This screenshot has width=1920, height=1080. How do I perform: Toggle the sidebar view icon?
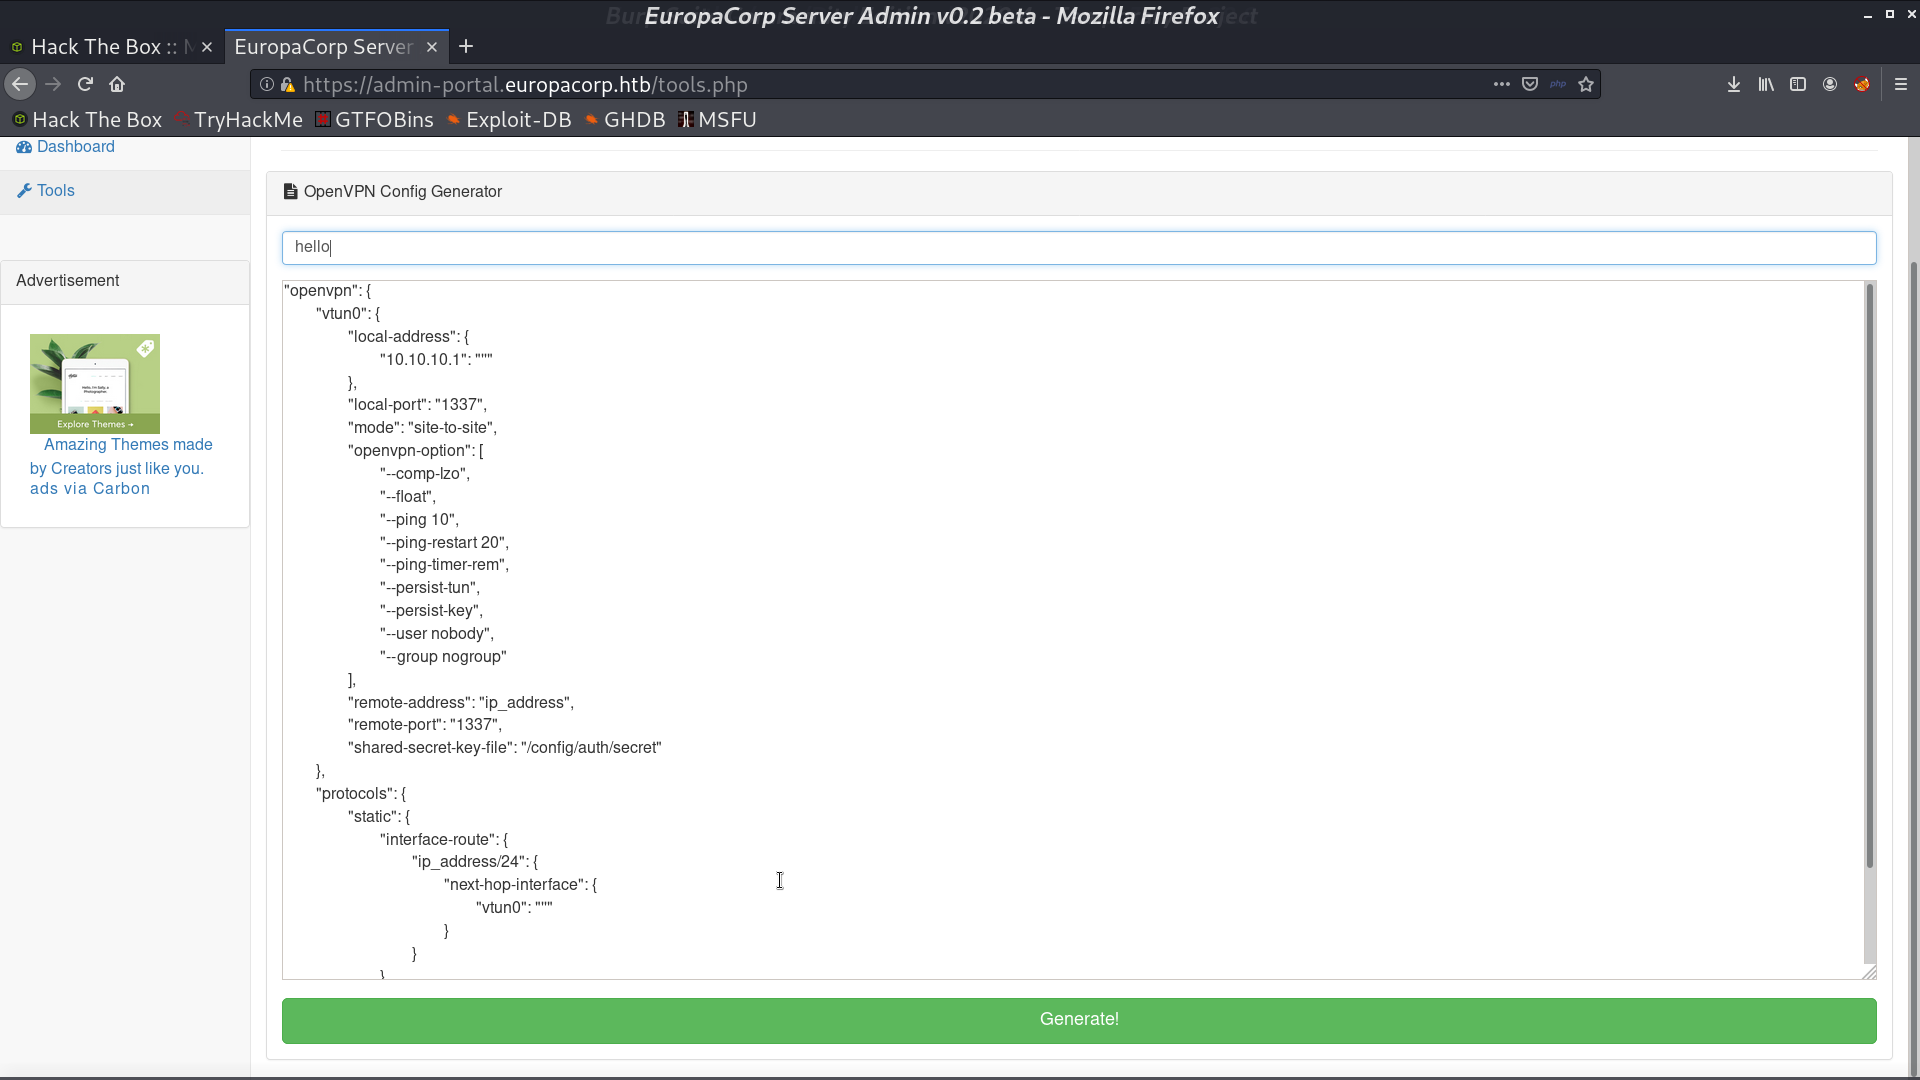(x=1798, y=85)
